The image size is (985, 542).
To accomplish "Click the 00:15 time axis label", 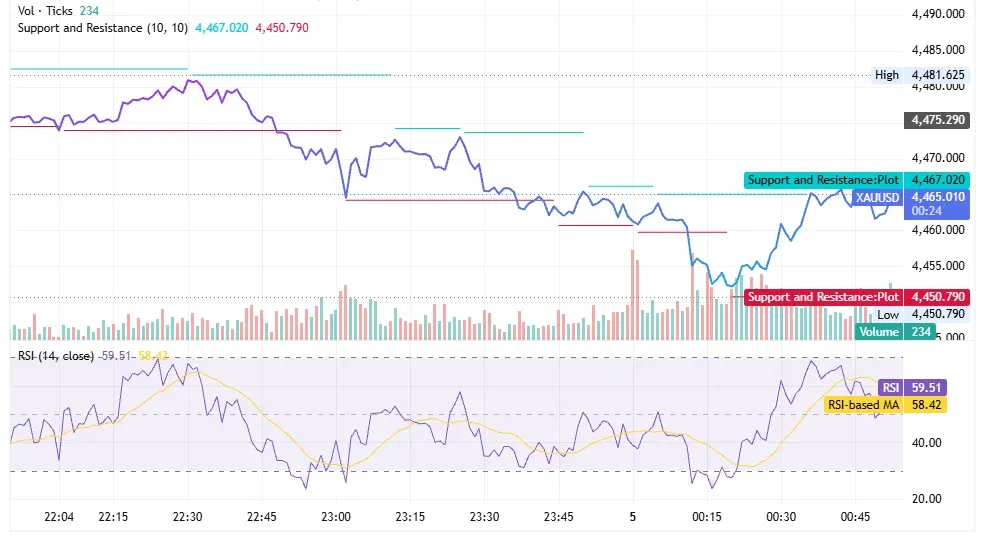I will [707, 517].
